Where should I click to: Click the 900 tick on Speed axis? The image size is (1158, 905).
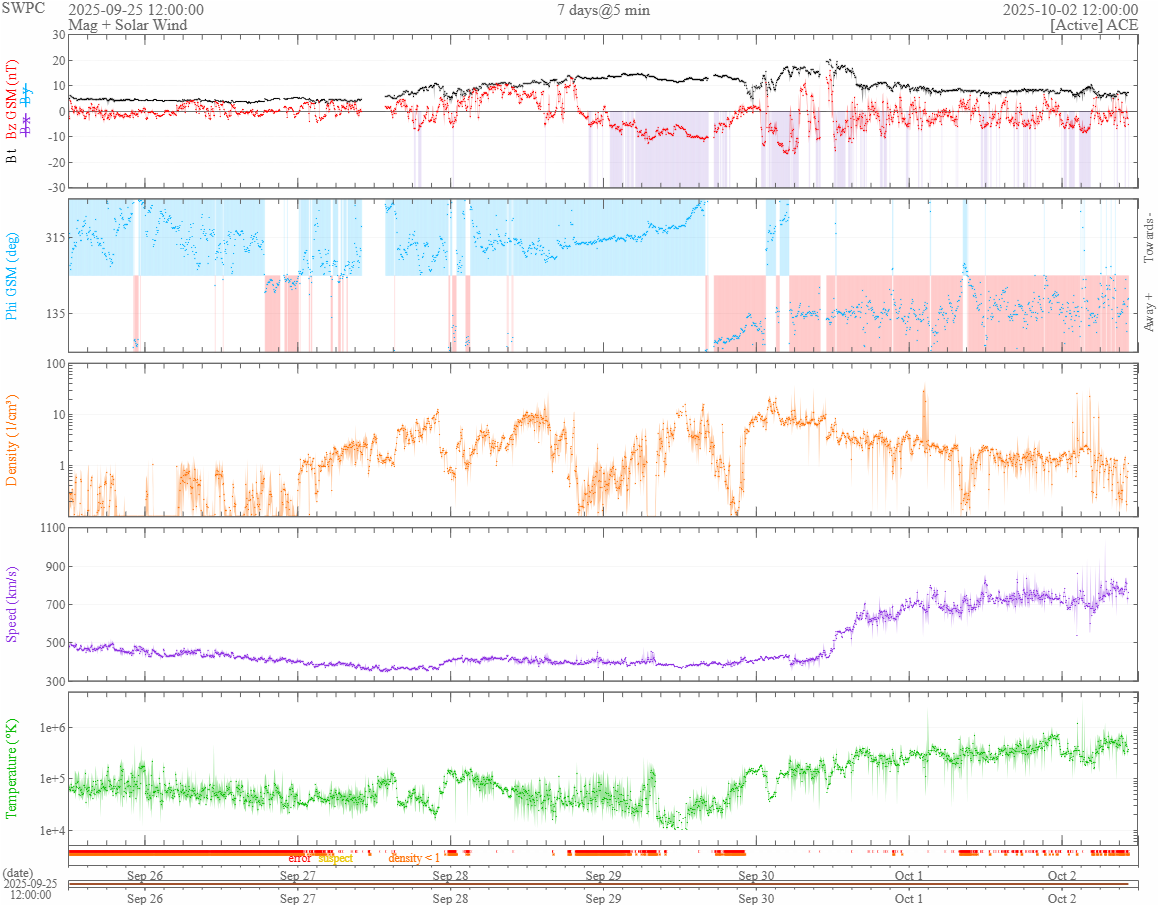pyautogui.click(x=55, y=567)
